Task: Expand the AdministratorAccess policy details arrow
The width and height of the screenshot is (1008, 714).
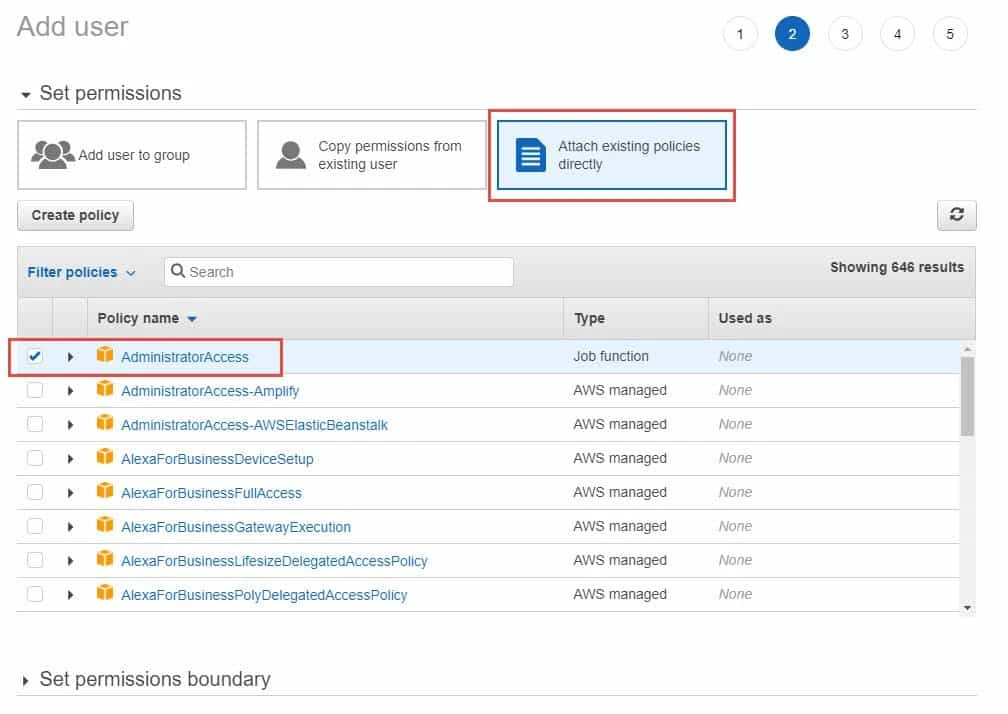Action: [x=69, y=355]
